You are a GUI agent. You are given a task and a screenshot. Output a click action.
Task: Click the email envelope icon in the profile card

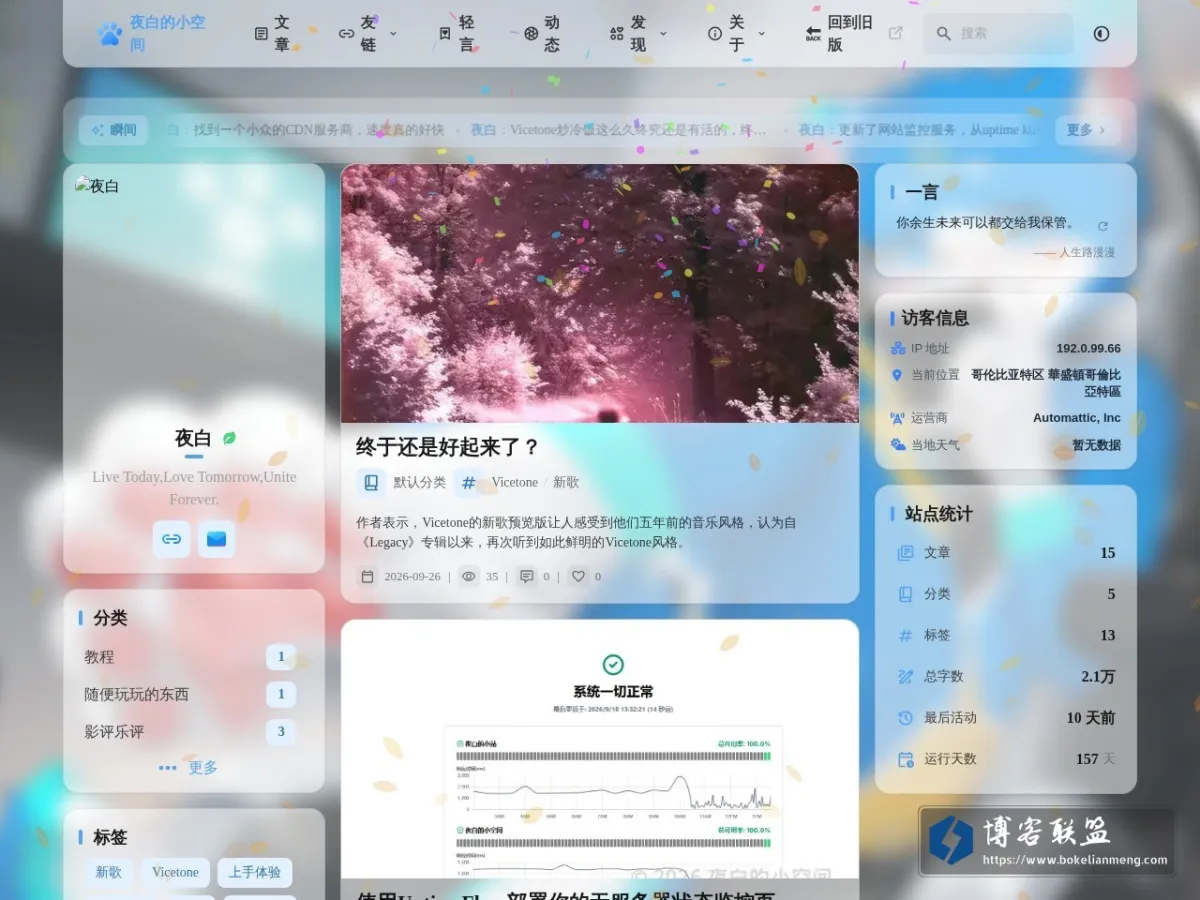tap(216, 539)
